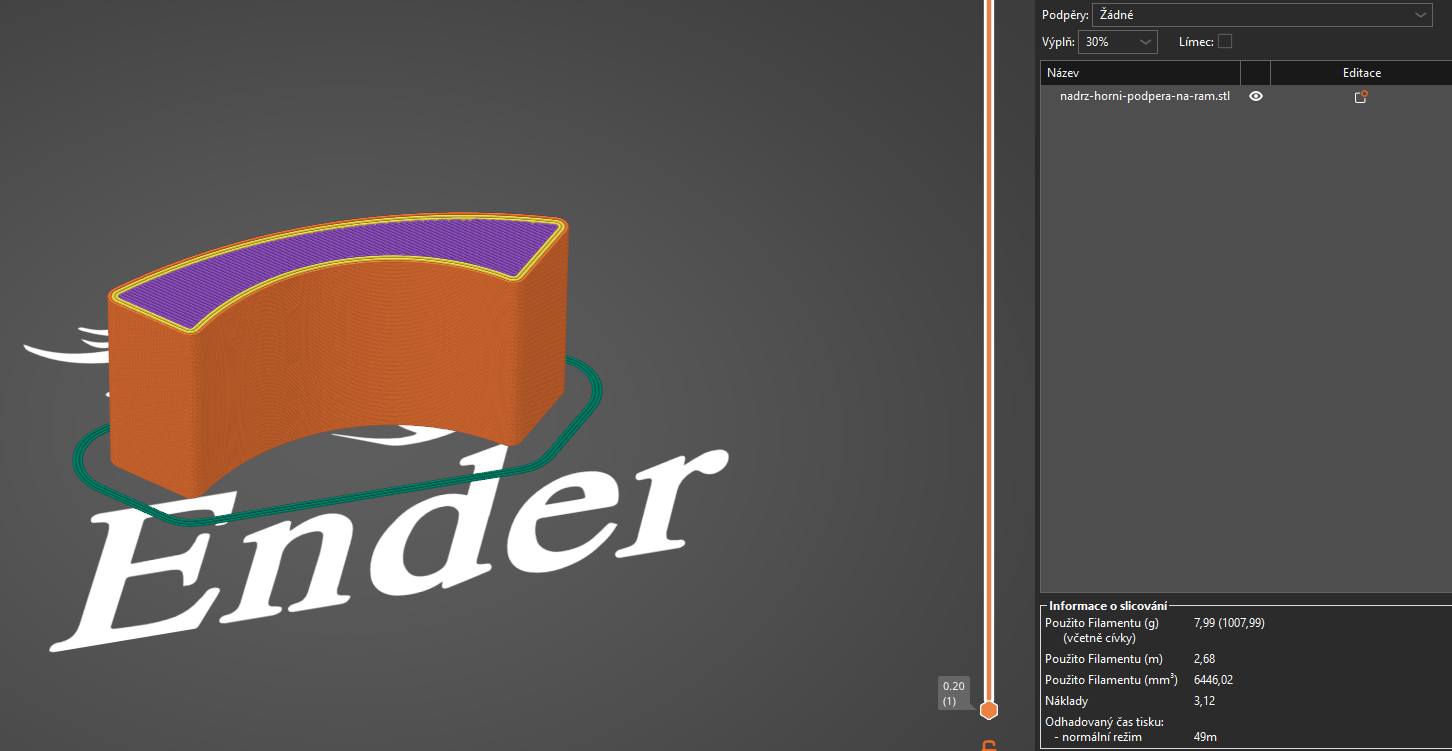
Task: Click the Použito Filamentu (m) label
Action: tap(1104, 659)
